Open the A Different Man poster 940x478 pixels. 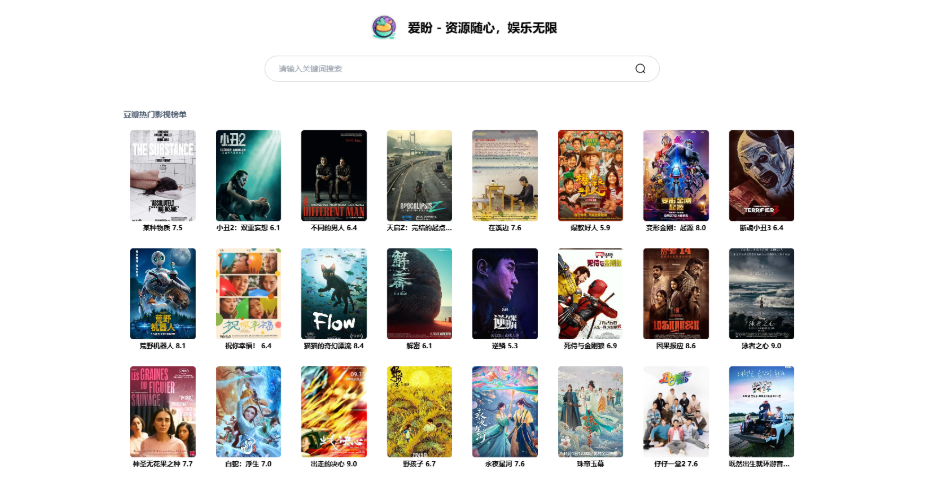(334, 176)
